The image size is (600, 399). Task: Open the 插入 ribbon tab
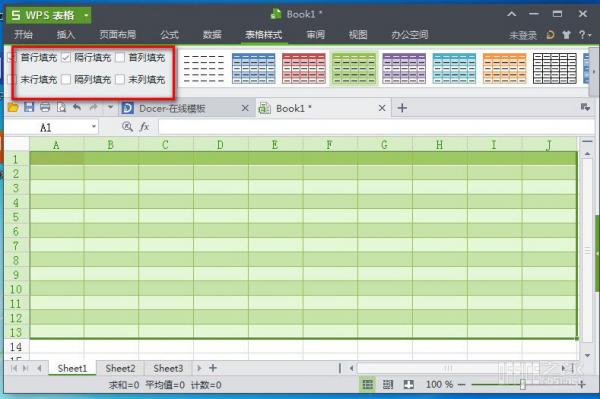click(66, 35)
